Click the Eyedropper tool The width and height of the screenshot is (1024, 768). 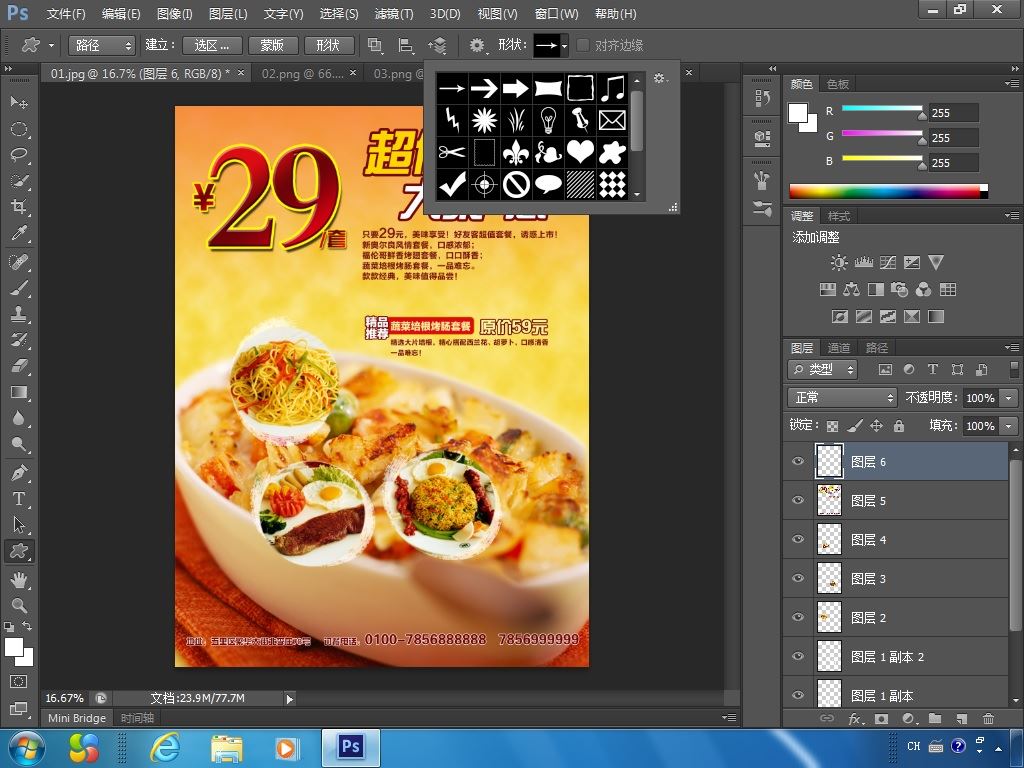pos(19,233)
